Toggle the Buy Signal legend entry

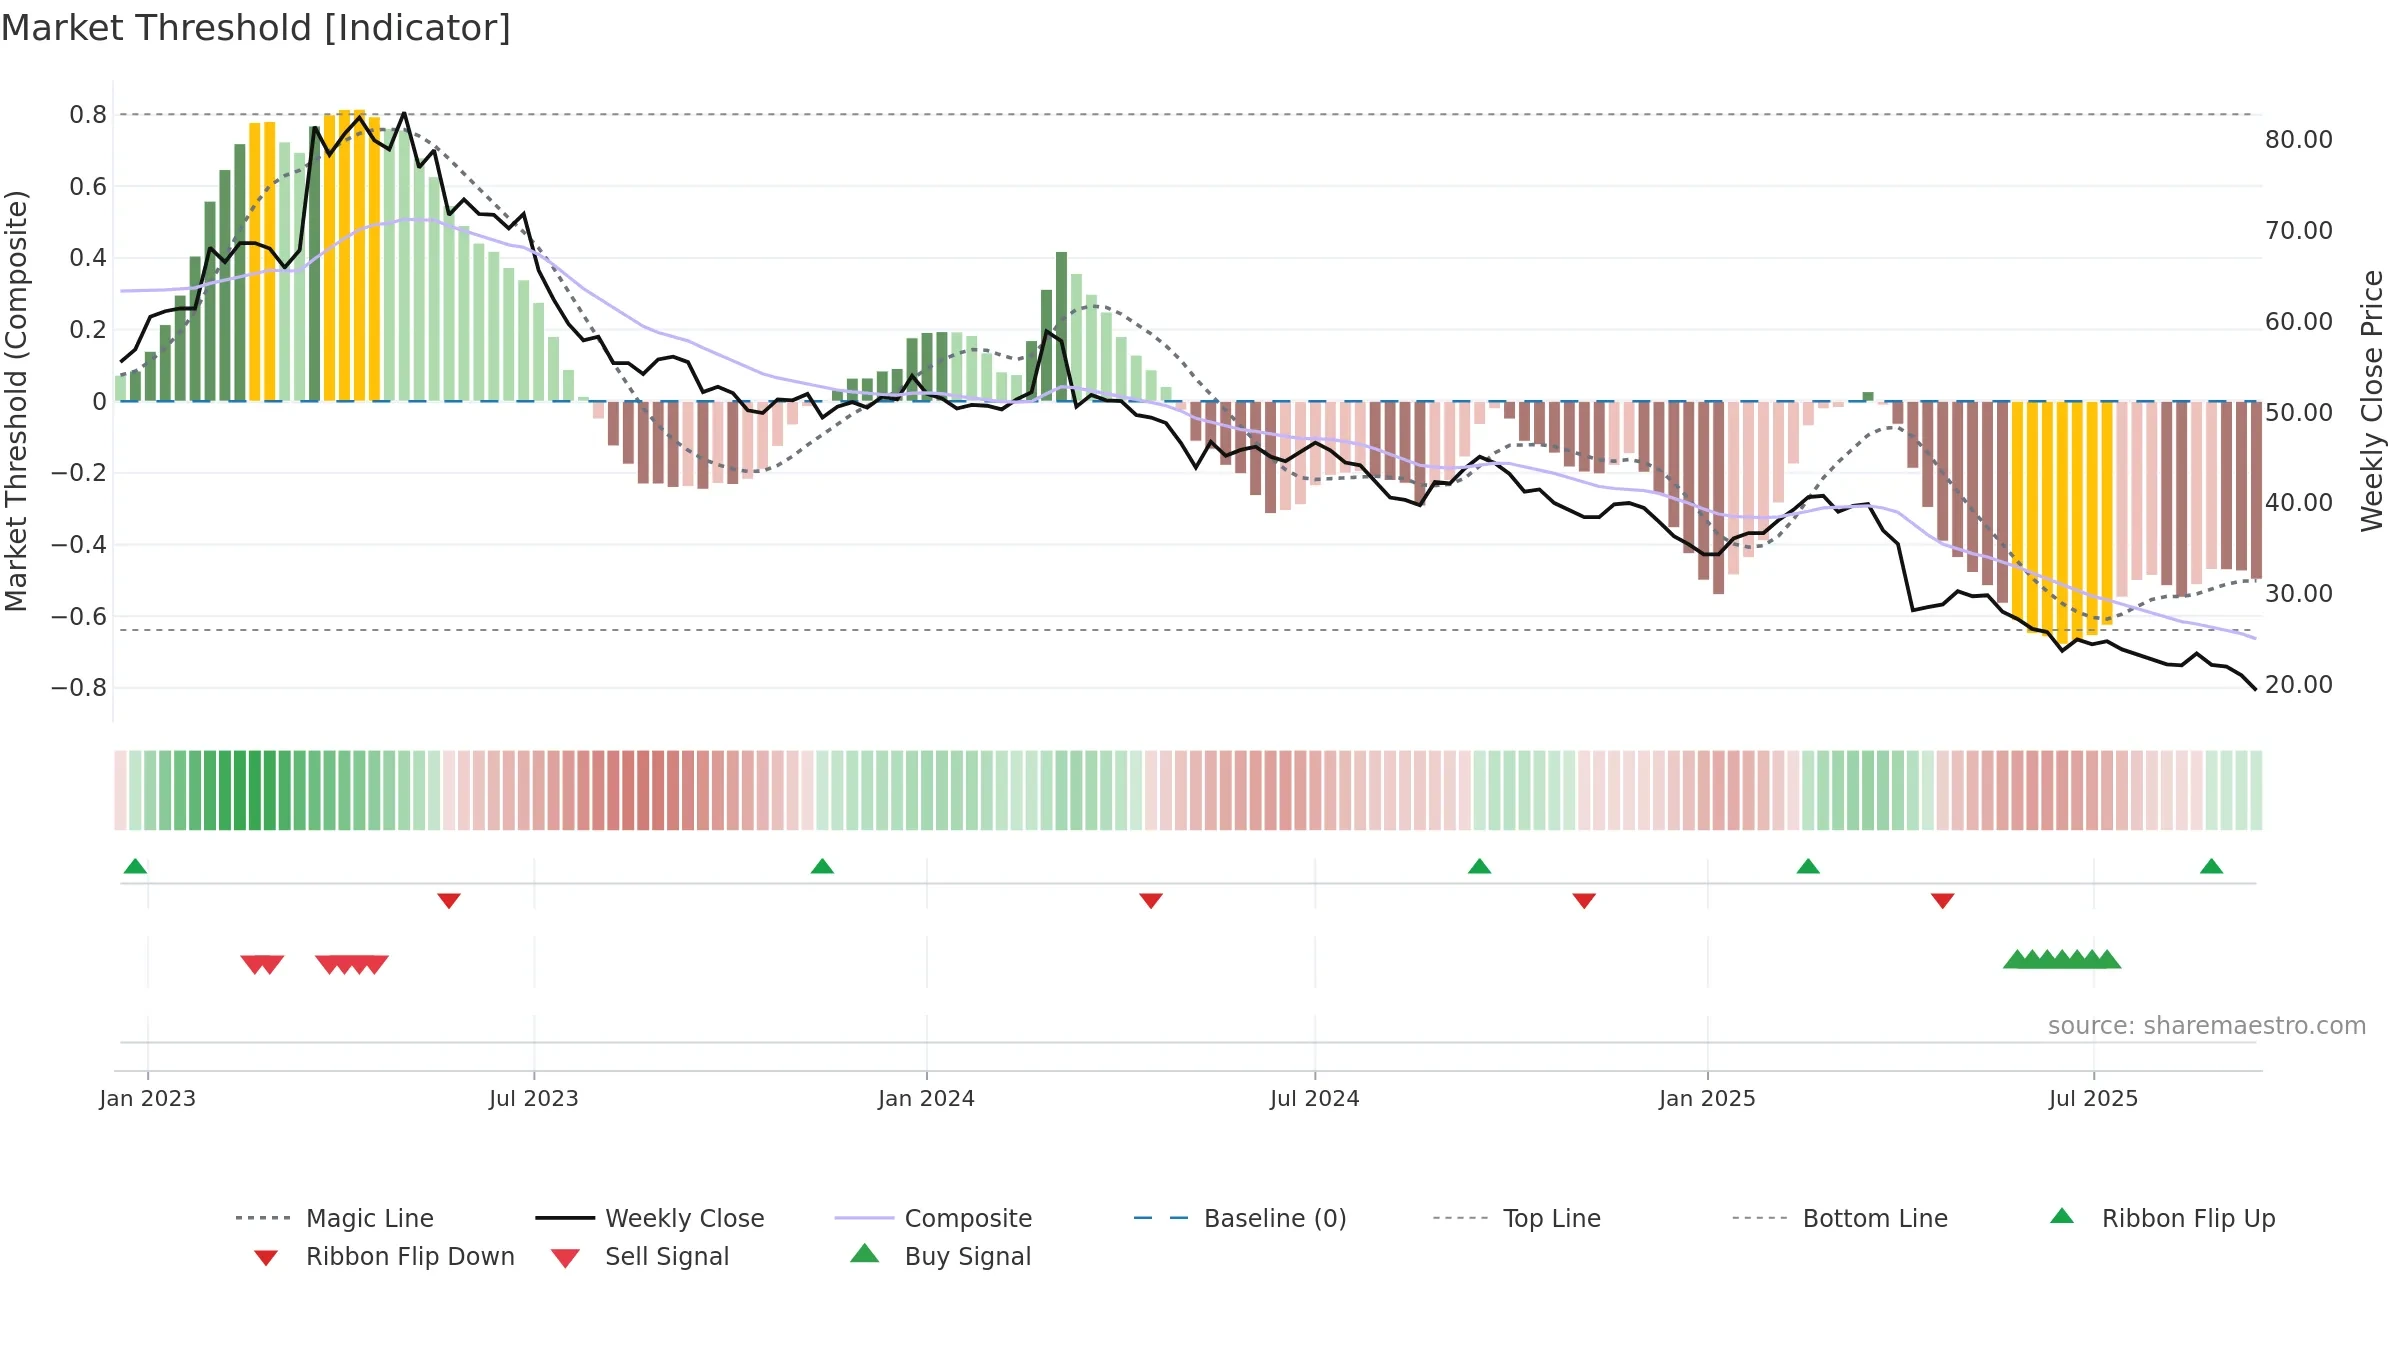tap(940, 1256)
